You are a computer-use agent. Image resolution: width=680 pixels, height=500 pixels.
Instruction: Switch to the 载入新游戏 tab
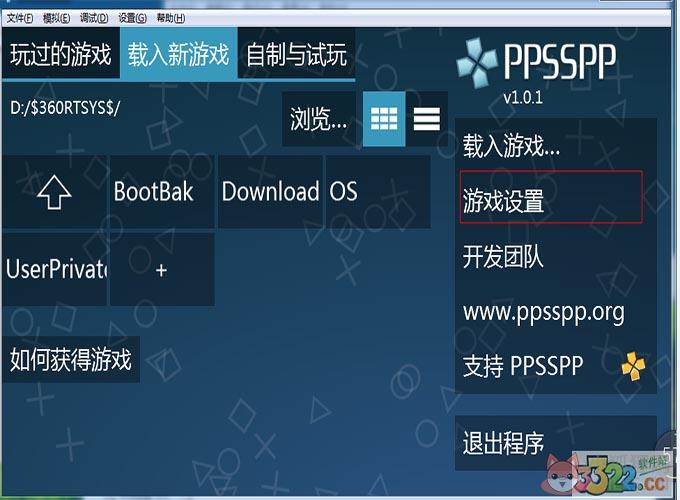coord(178,54)
